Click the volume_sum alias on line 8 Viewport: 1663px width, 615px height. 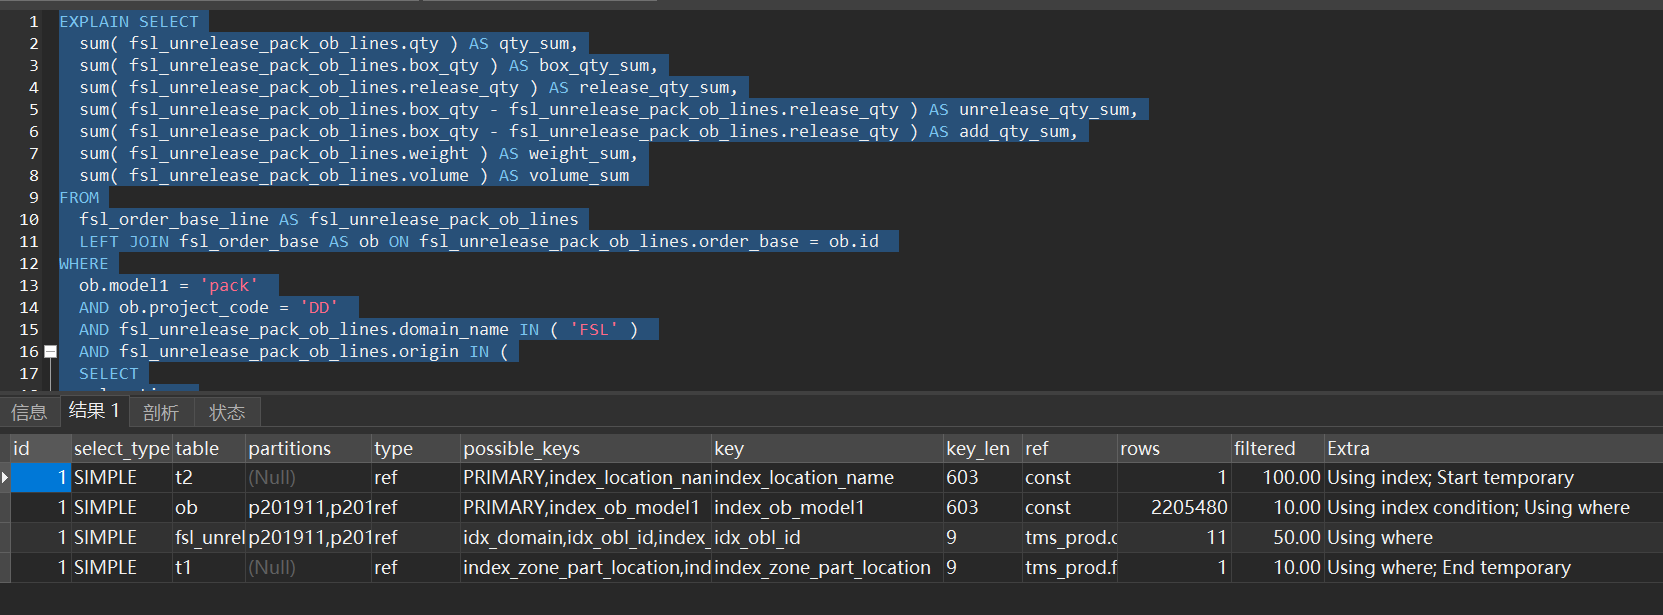tap(579, 176)
